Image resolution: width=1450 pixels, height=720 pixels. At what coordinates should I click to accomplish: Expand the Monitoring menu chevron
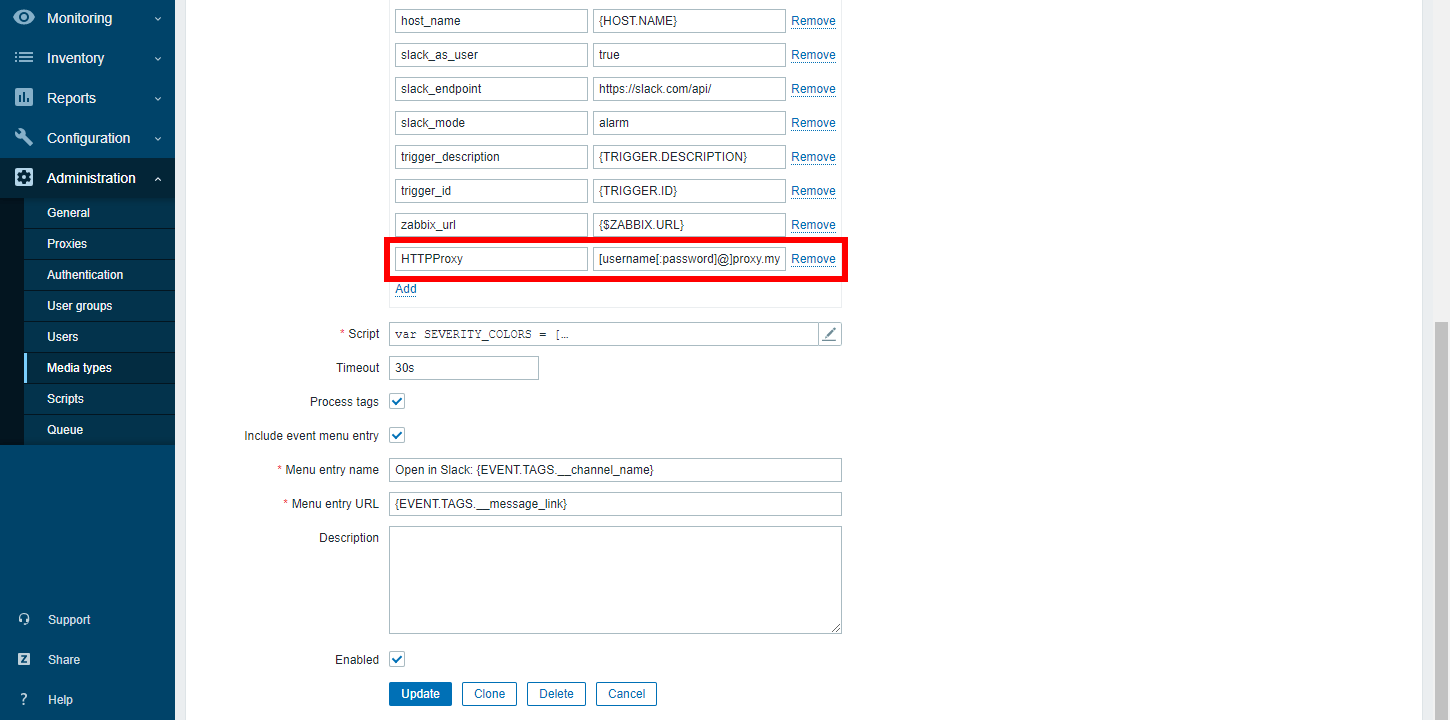click(156, 17)
